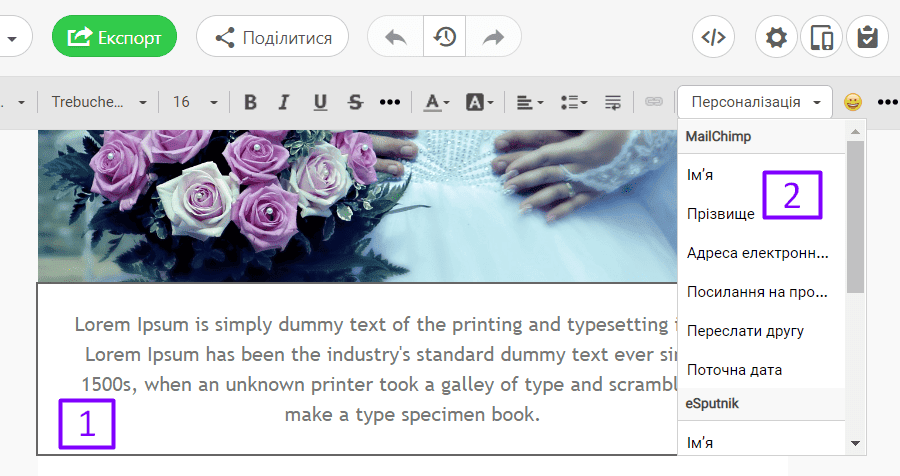
Task: Choose Поточна дата merge tag
Action: 734,369
